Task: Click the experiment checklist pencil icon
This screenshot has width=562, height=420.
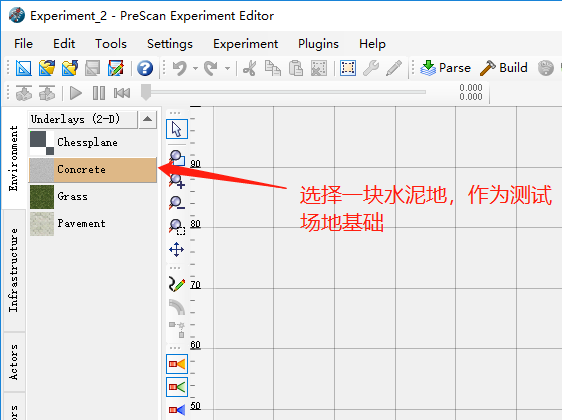Action: point(115,68)
